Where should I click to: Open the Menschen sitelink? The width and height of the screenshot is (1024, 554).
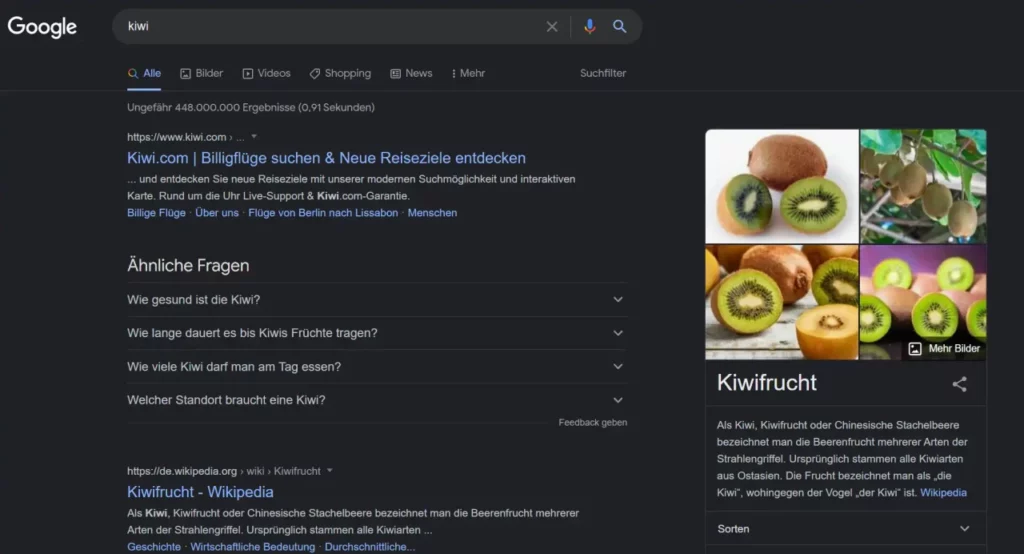point(432,213)
